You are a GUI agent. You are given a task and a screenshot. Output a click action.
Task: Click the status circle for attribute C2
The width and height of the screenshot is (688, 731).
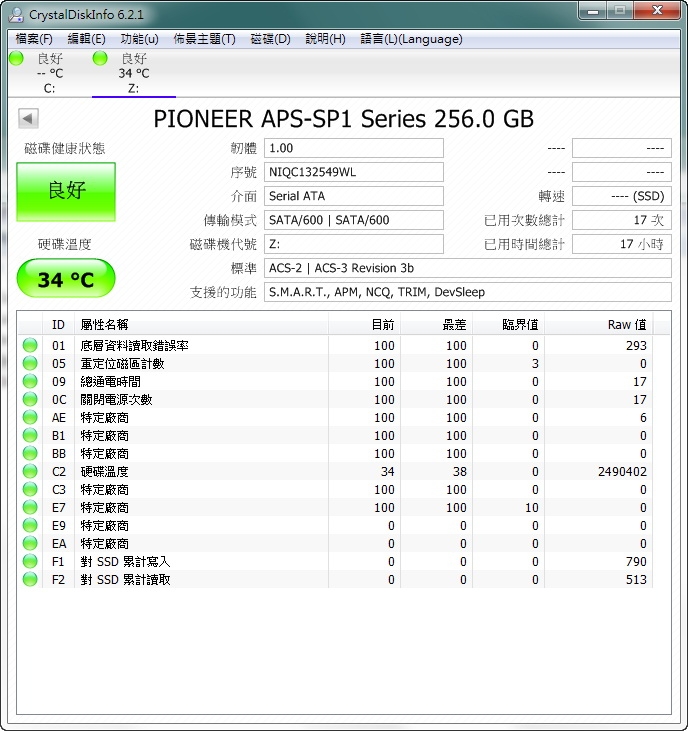pos(30,471)
